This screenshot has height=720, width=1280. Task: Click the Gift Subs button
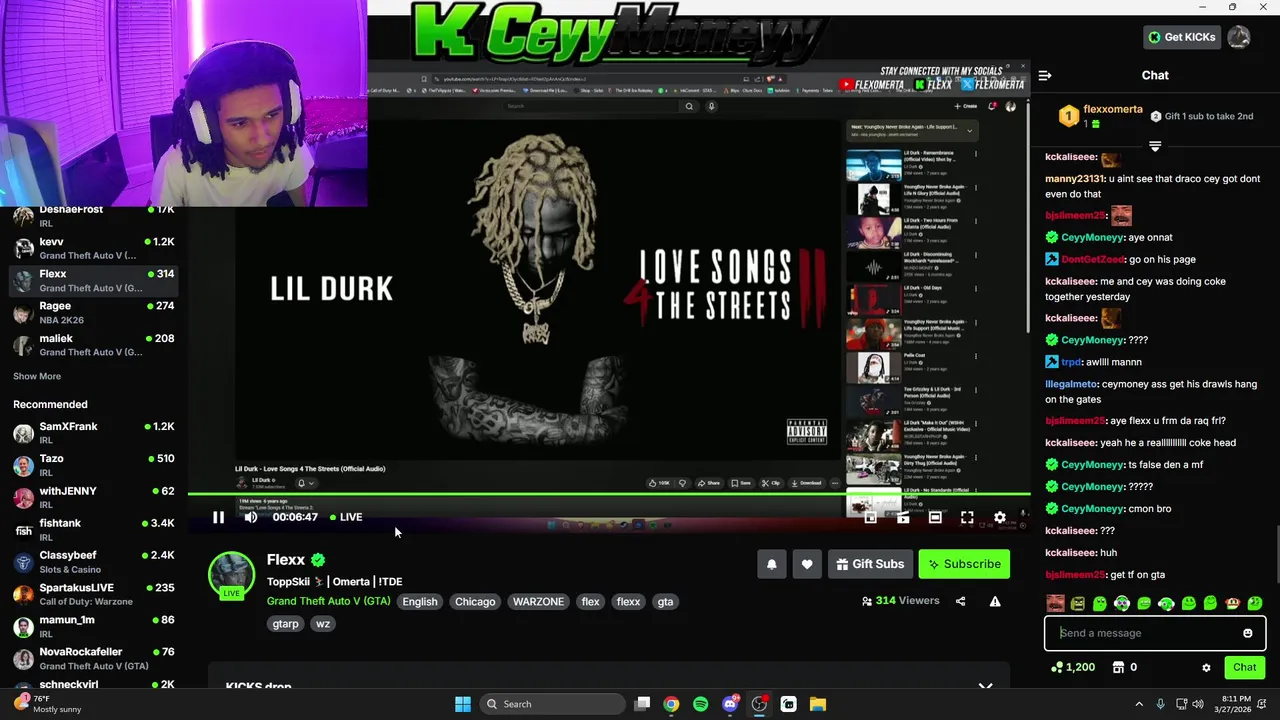pyautogui.click(x=870, y=564)
